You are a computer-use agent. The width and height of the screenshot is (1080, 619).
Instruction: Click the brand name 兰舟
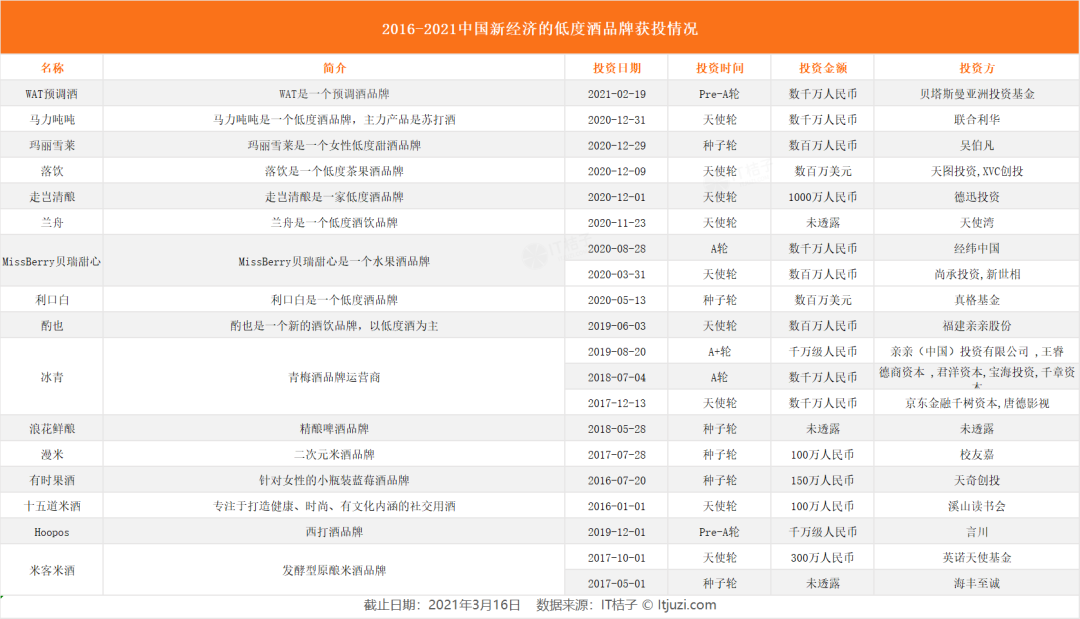coord(52,223)
